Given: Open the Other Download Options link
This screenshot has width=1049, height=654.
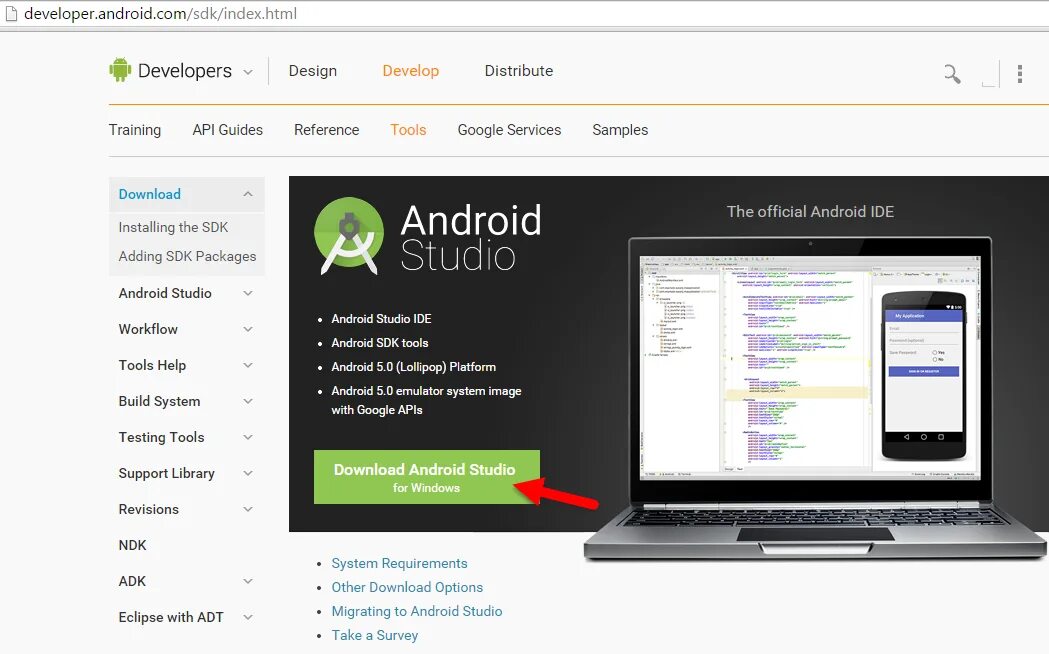Looking at the screenshot, I should click(407, 587).
